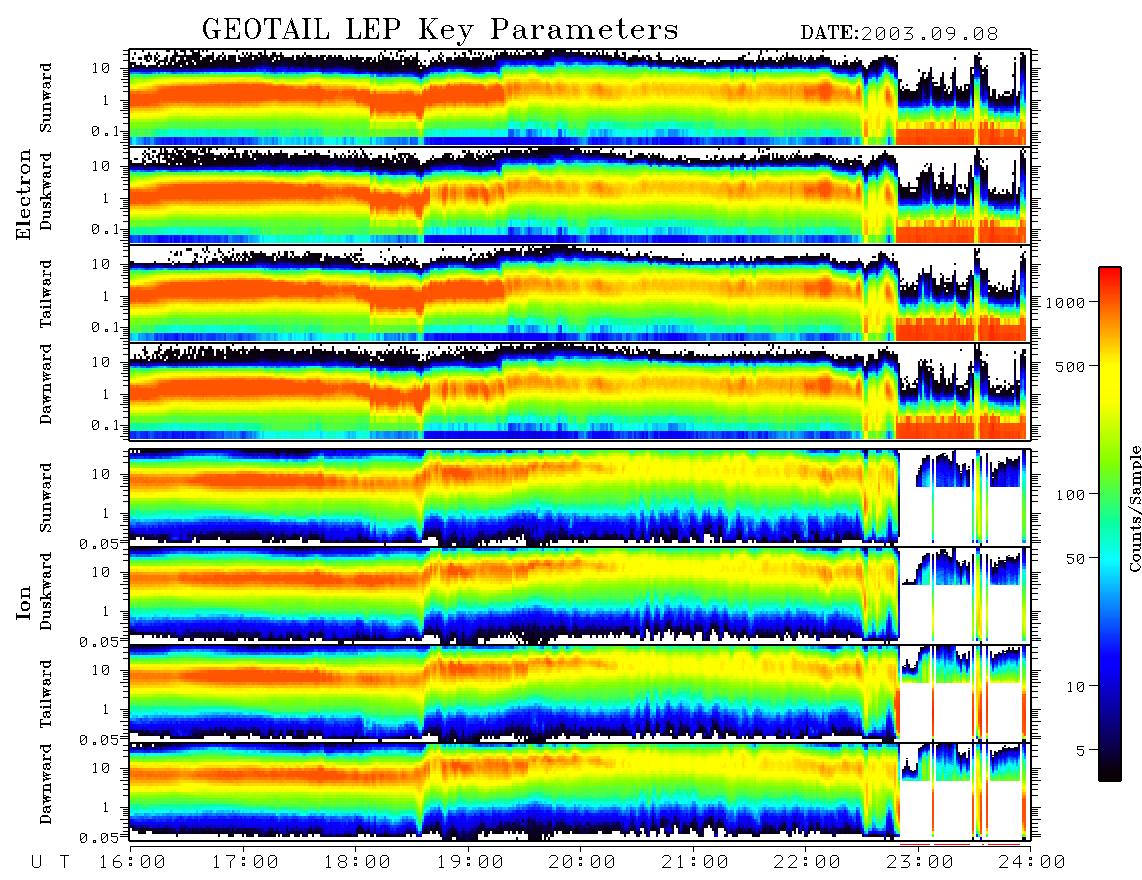Select the Ion "Duskward" panel label
This screenshot has width=1142, height=880.
pyautogui.click(x=46, y=592)
